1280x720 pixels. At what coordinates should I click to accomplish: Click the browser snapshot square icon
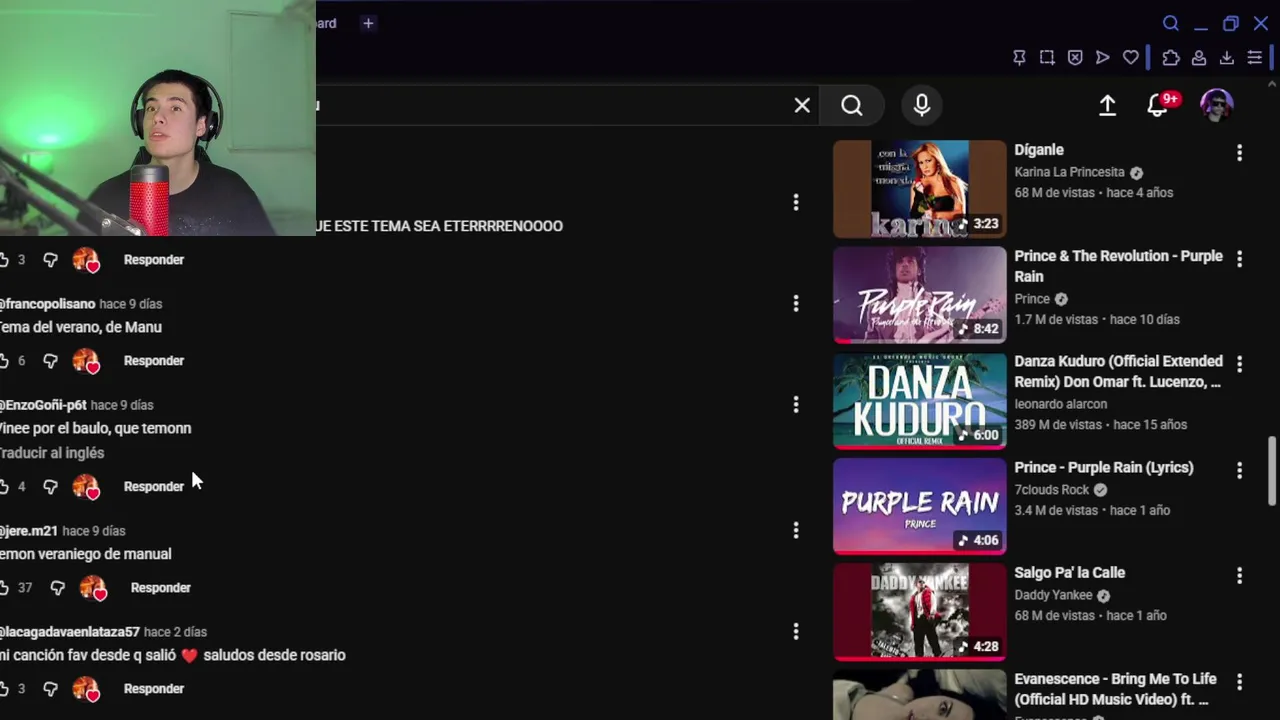tap(1047, 58)
